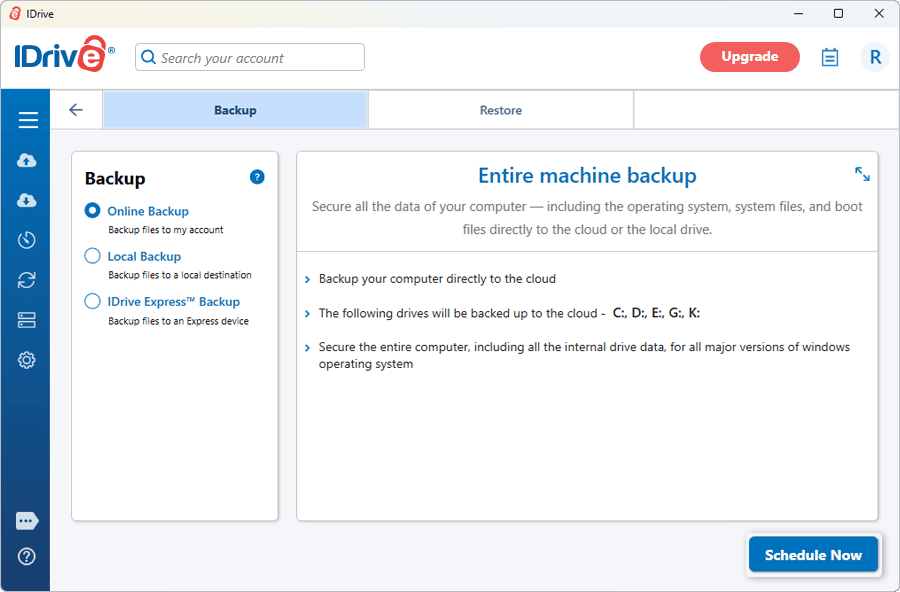
Task: Click the Upgrade button
Action: pyautogui.click(x=750, y=57)
